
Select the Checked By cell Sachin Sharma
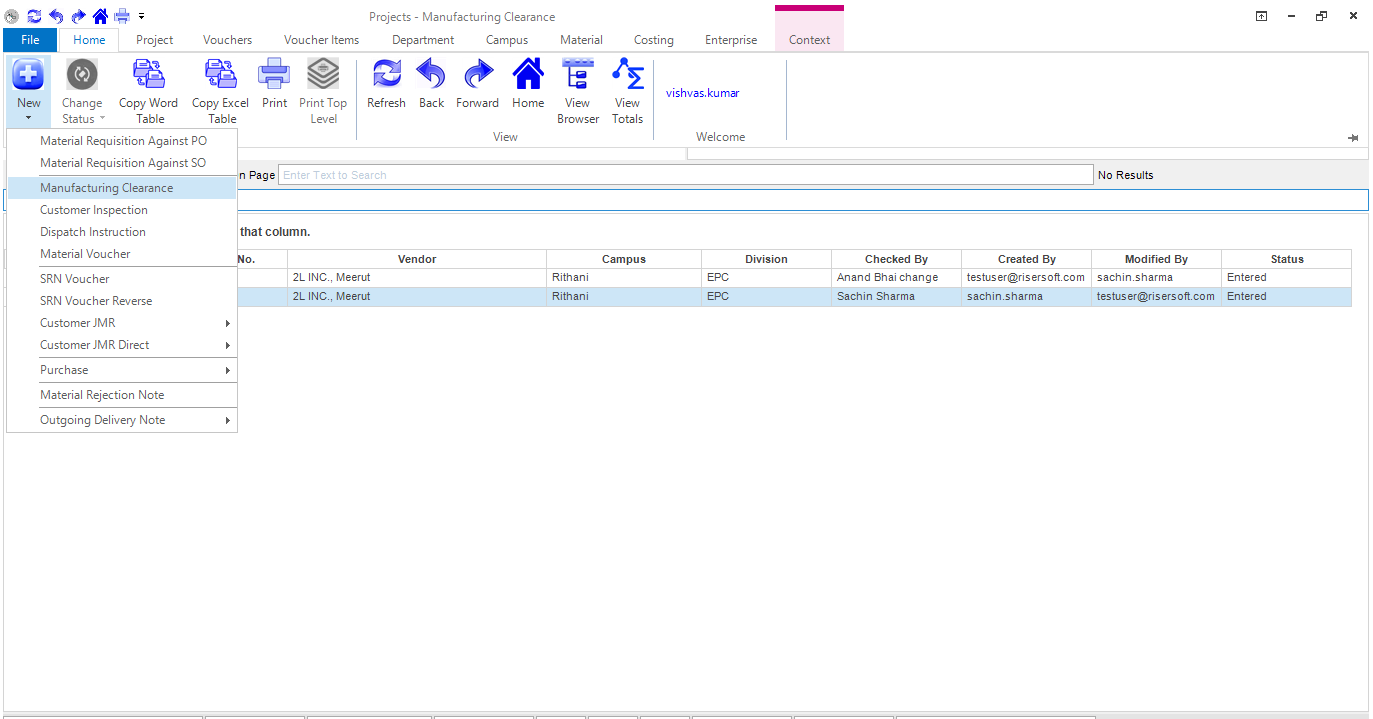897,297
